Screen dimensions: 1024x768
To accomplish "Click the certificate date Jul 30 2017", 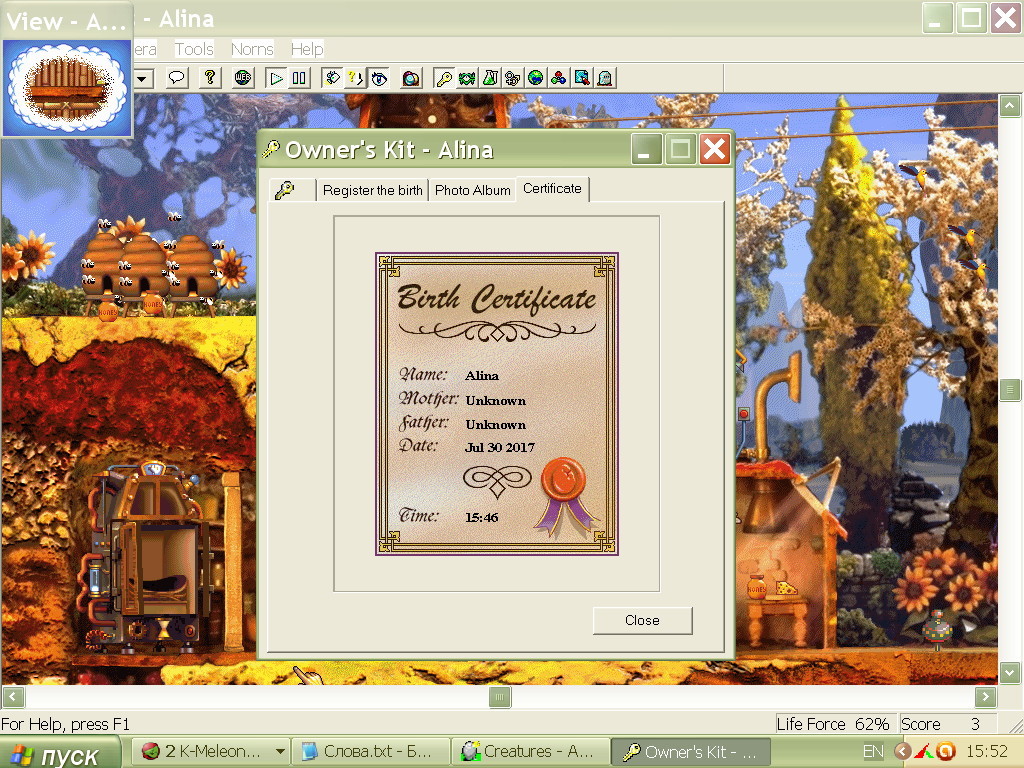I will [x=500, y=447].
